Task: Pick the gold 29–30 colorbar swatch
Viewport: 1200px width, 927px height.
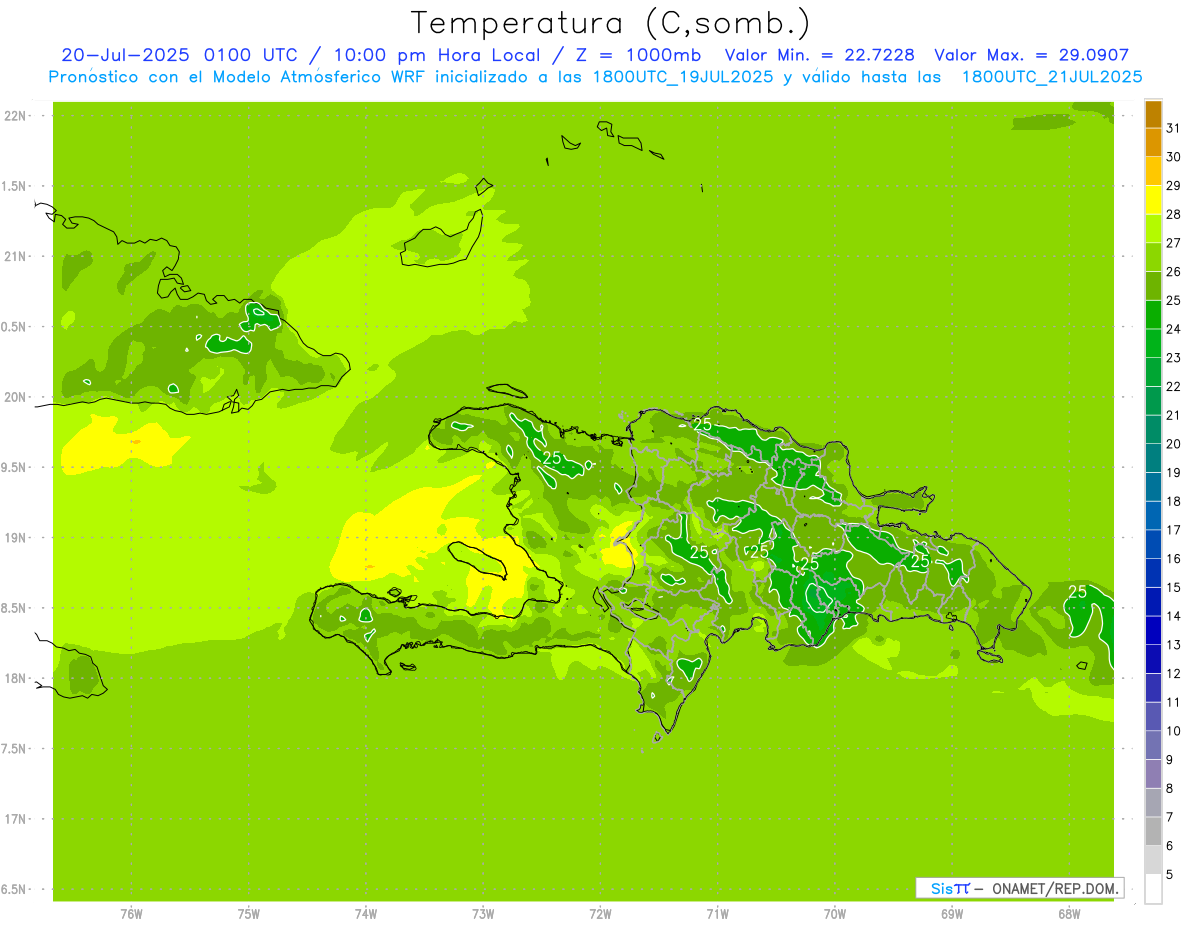Action: (x=1153, y=171)
